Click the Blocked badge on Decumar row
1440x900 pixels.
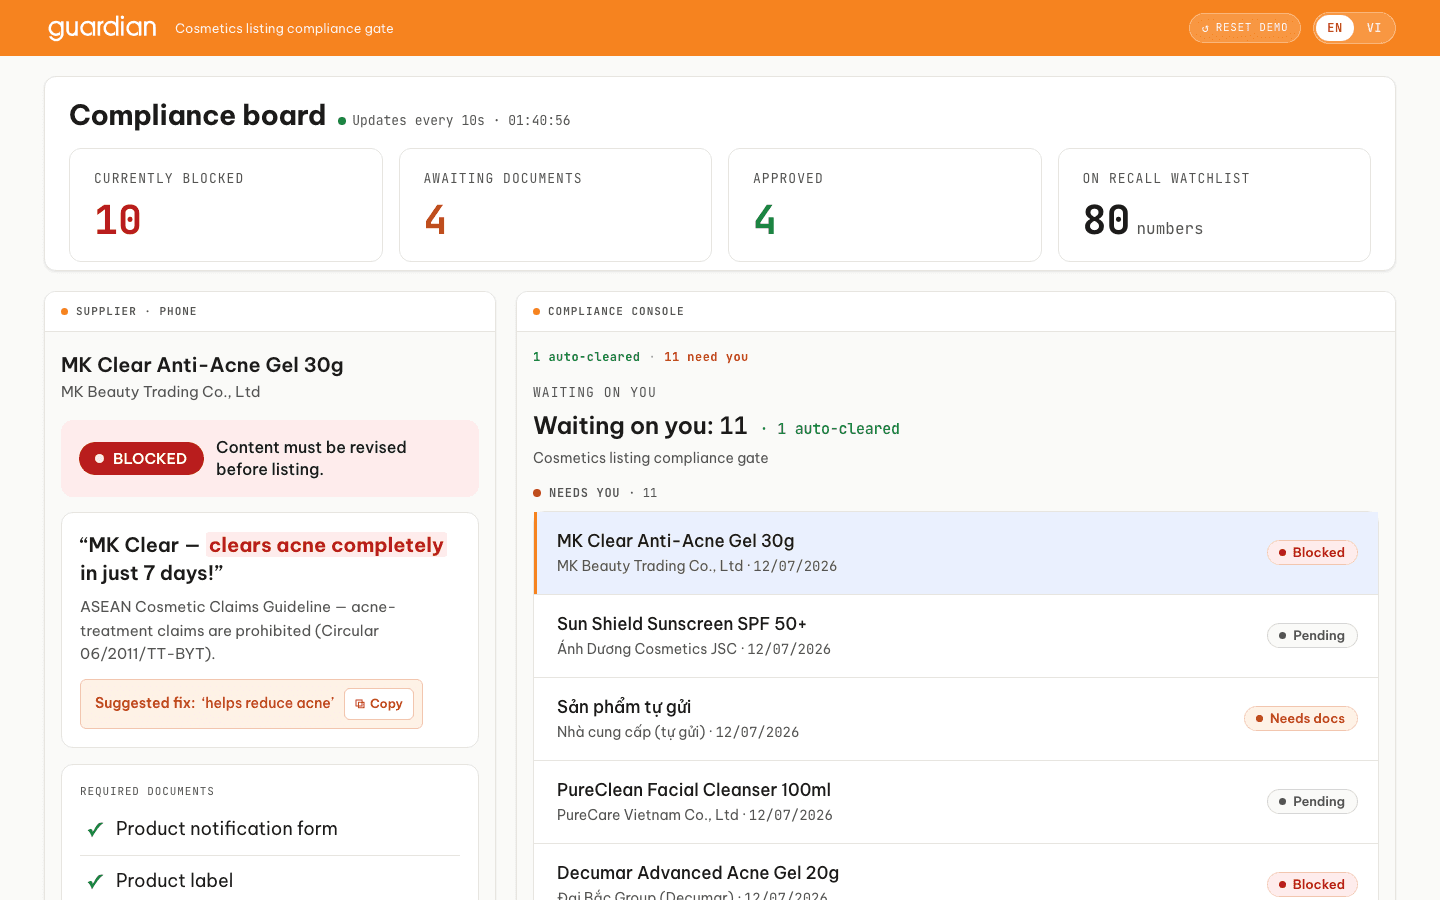(1312, 885)
